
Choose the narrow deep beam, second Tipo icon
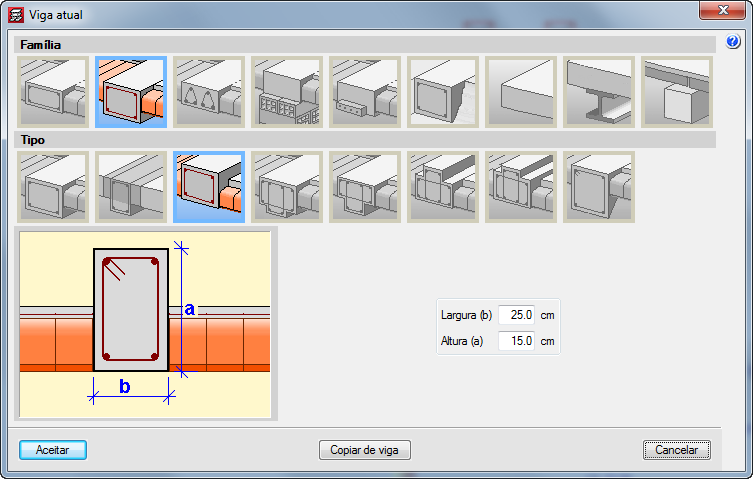coord(131,187)
